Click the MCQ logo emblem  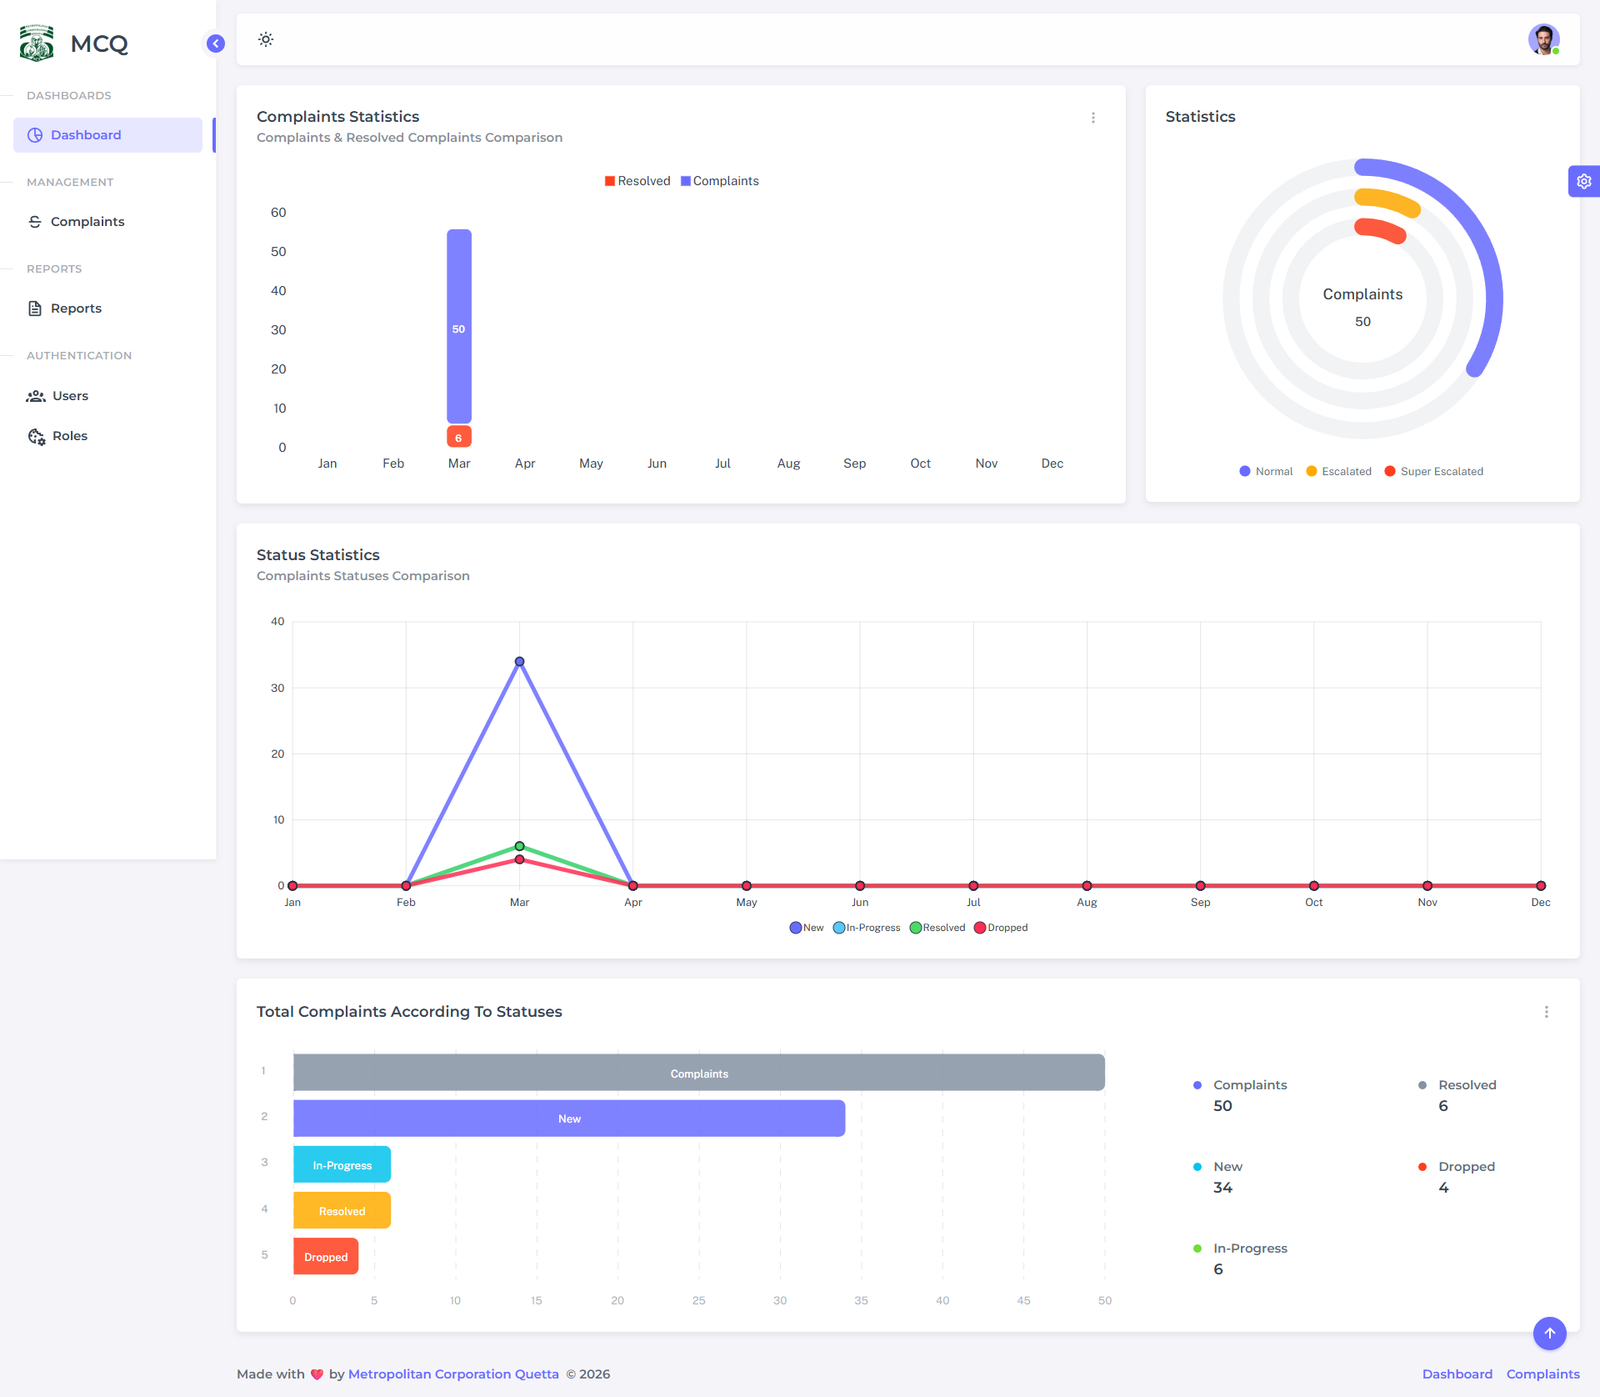(x=37, y=43)
